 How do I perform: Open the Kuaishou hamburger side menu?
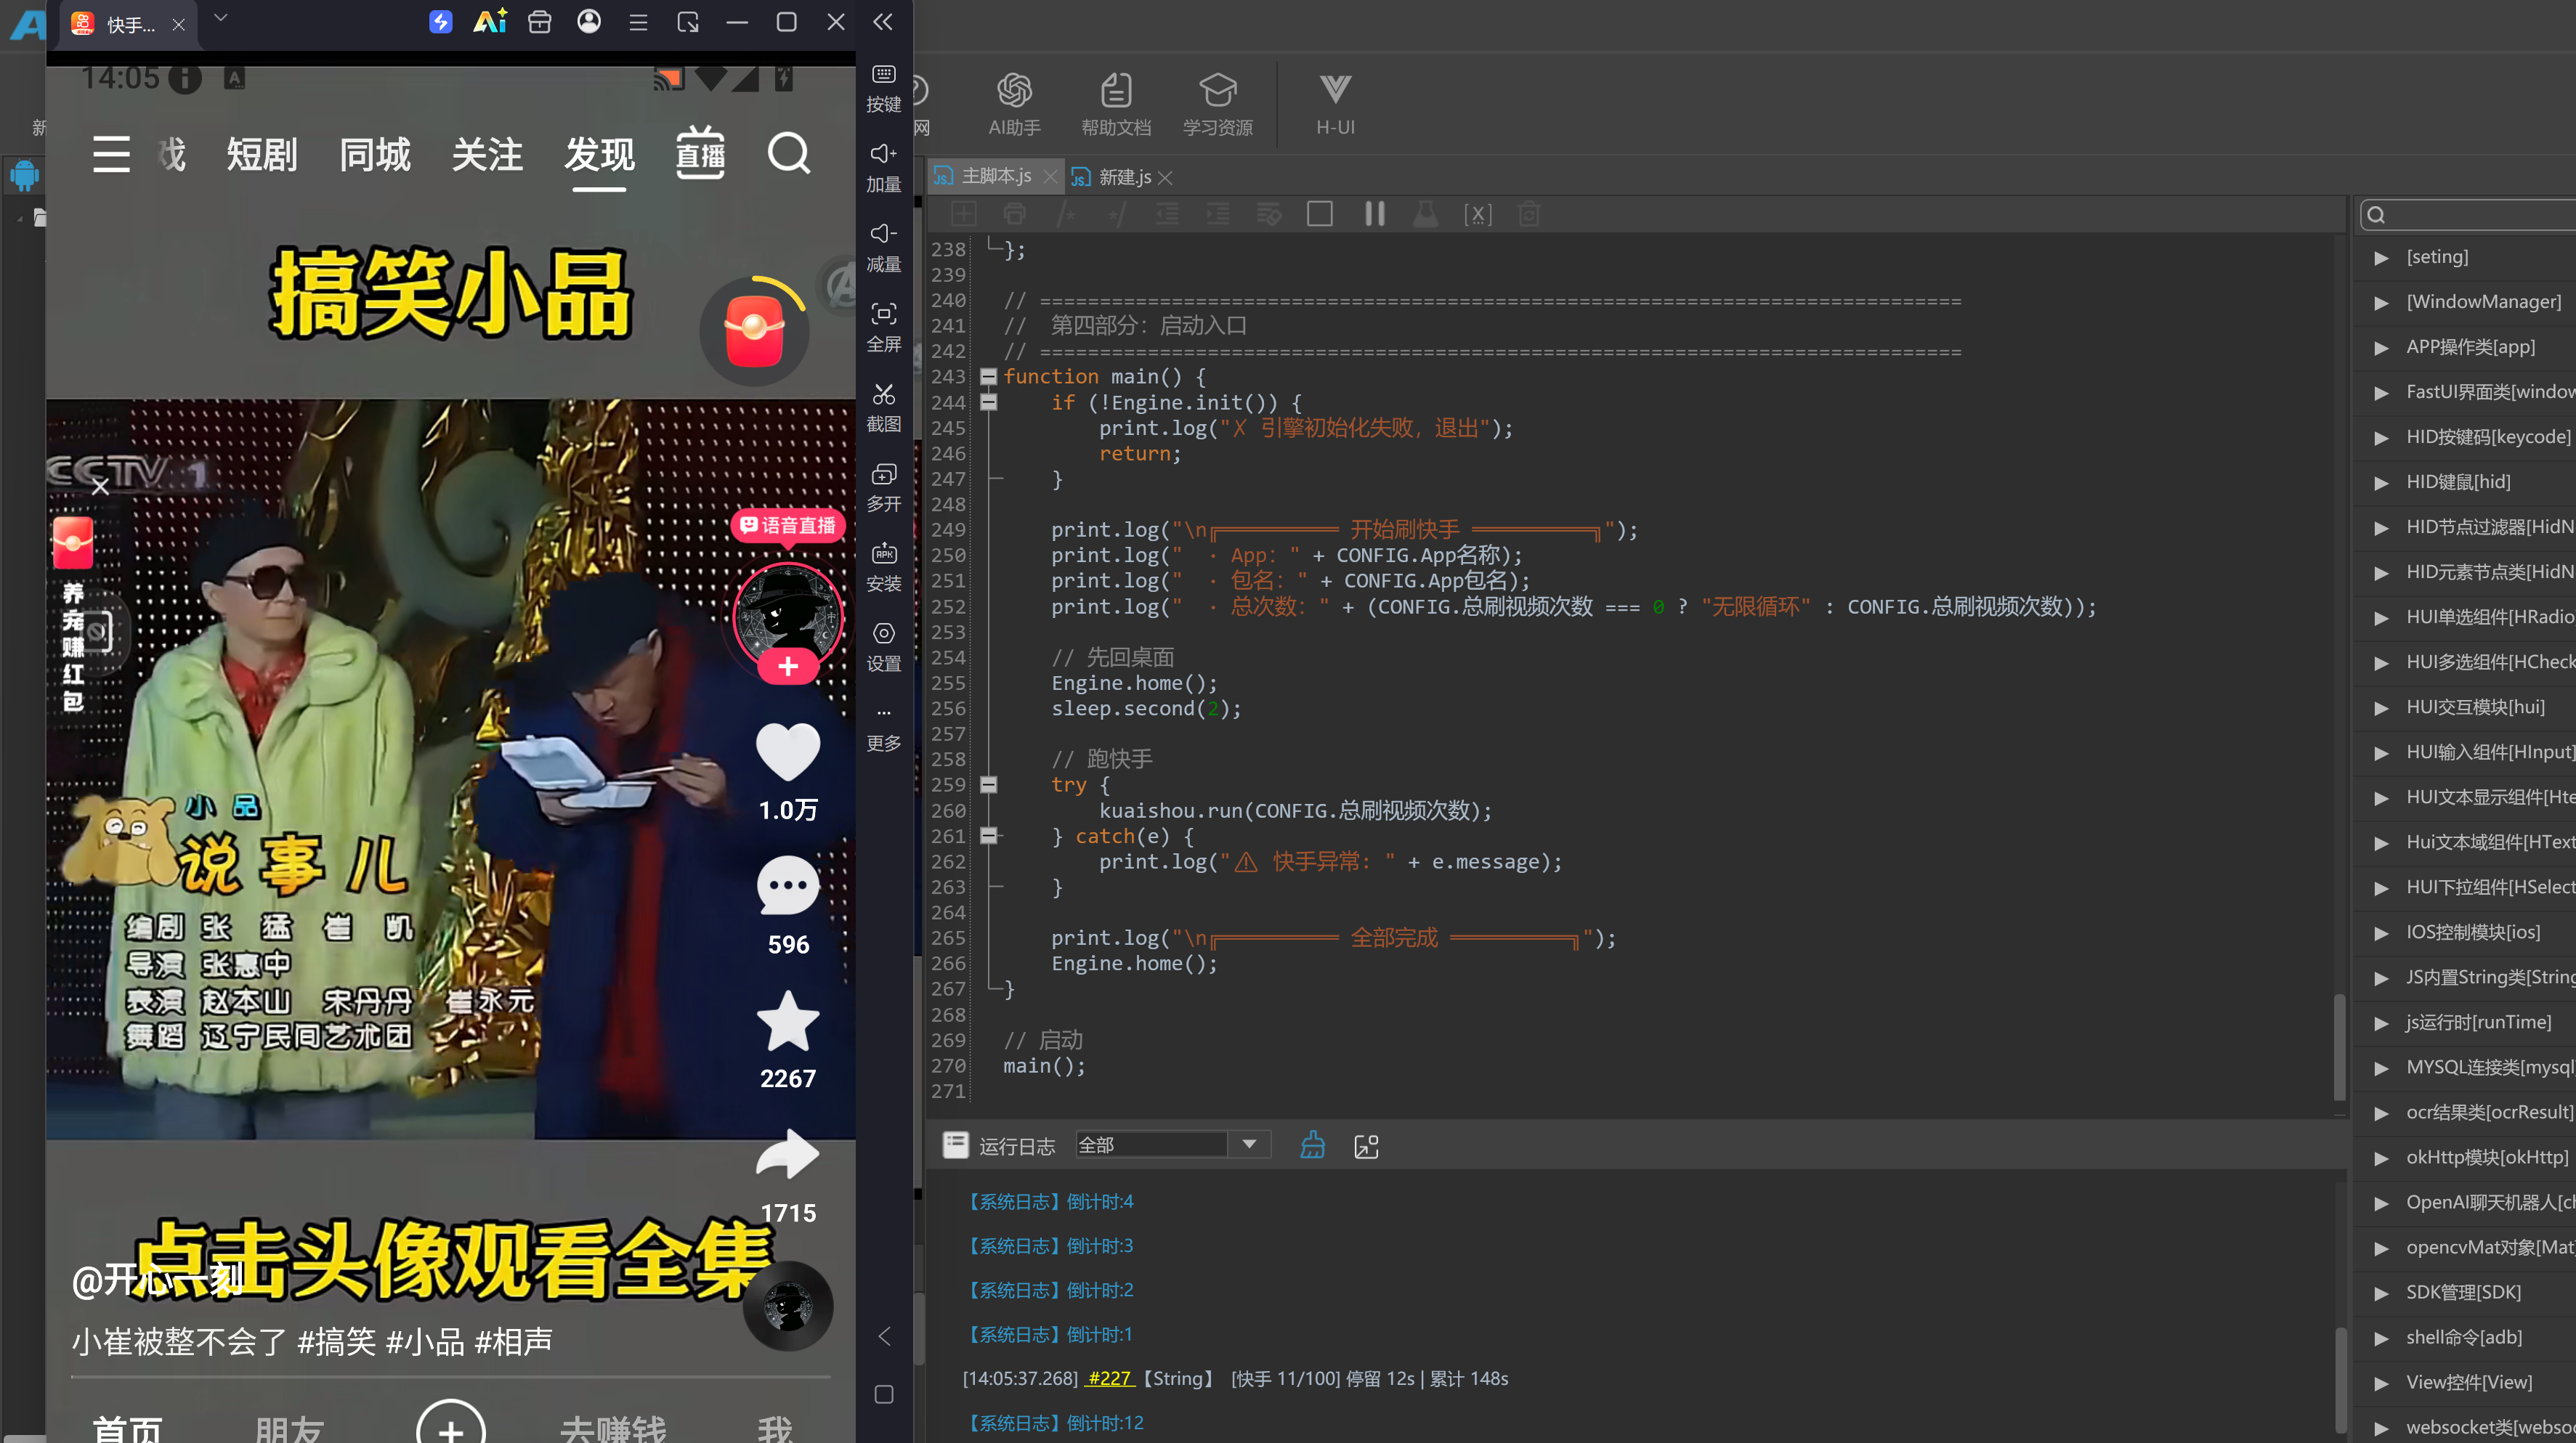[x=111, y=154]
